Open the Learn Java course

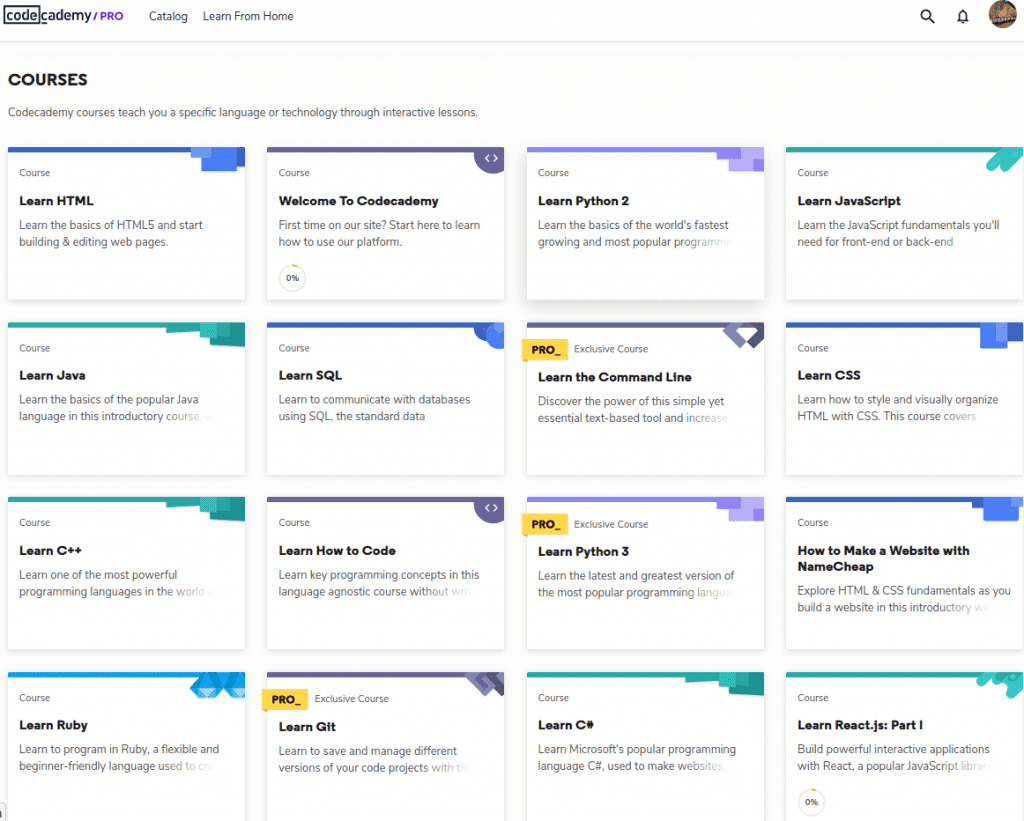[127, 398]
